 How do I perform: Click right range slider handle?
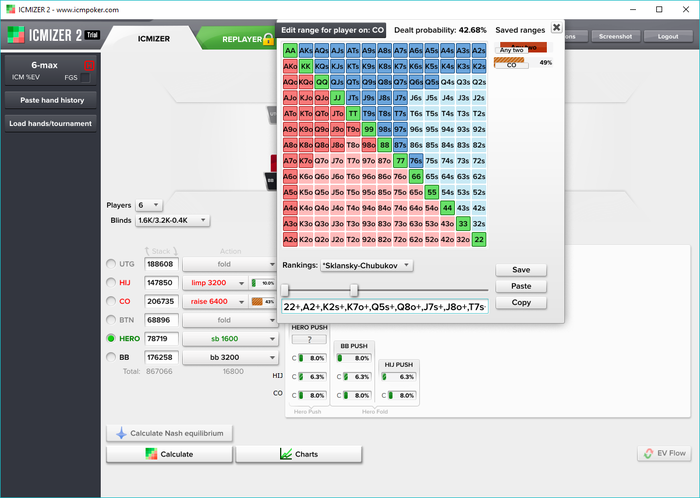pos(354,290)
